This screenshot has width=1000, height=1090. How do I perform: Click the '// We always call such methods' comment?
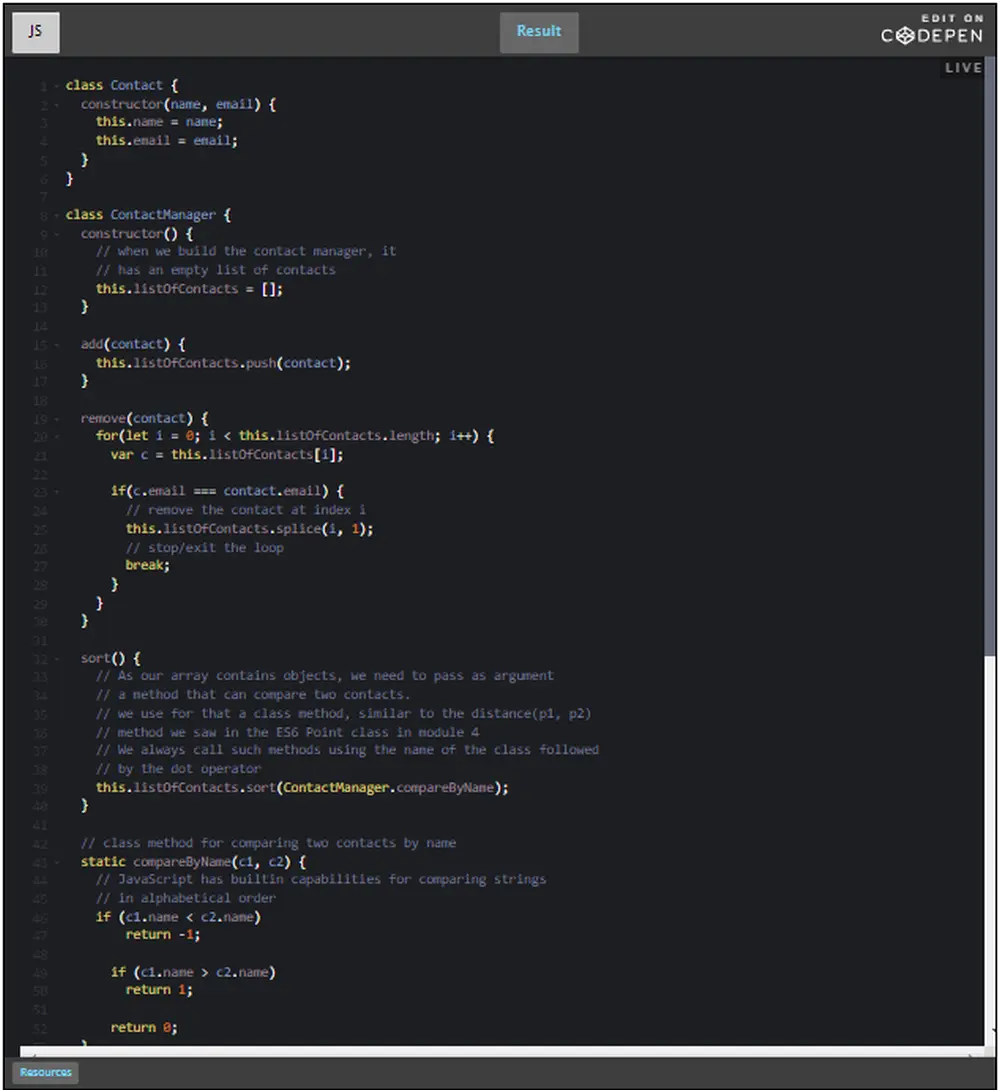(x=347, y=750)
